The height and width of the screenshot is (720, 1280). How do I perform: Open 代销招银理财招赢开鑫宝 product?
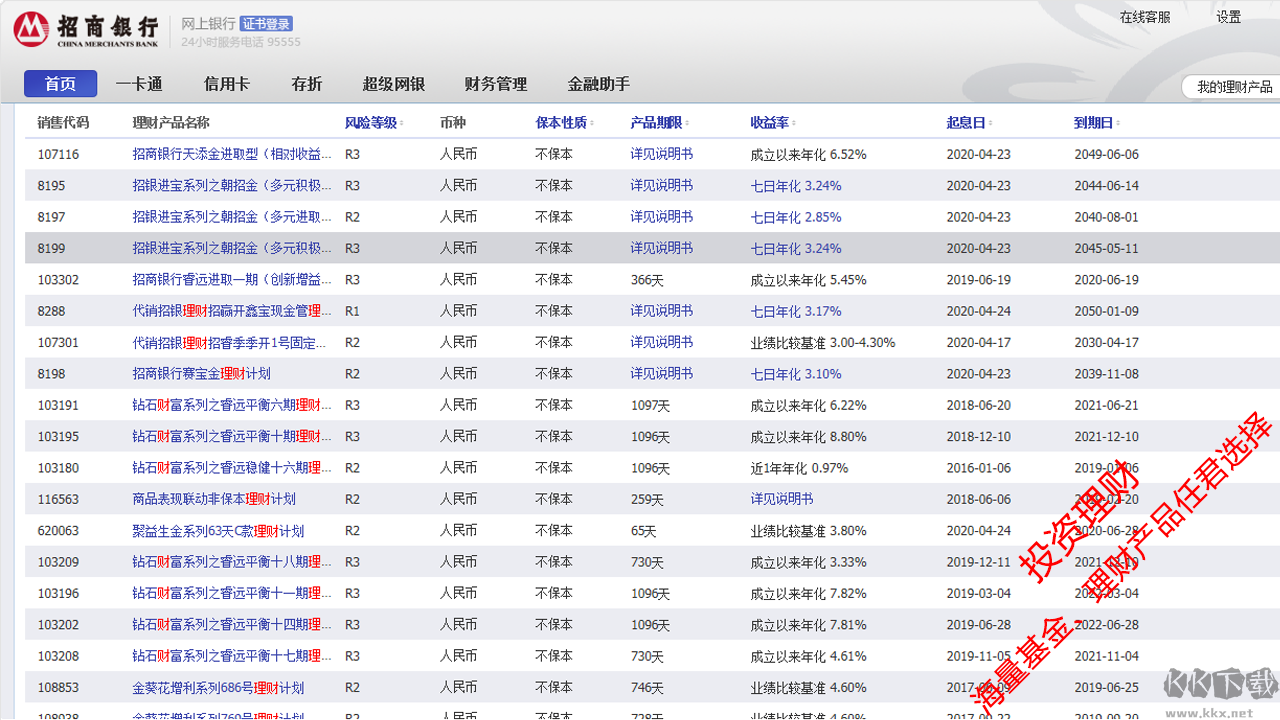[232, 311]
